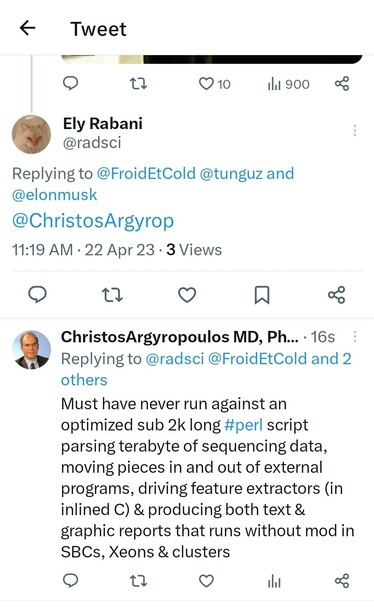
Task: Reply to the top tweet with 10 likes
Action: point(71,84)
